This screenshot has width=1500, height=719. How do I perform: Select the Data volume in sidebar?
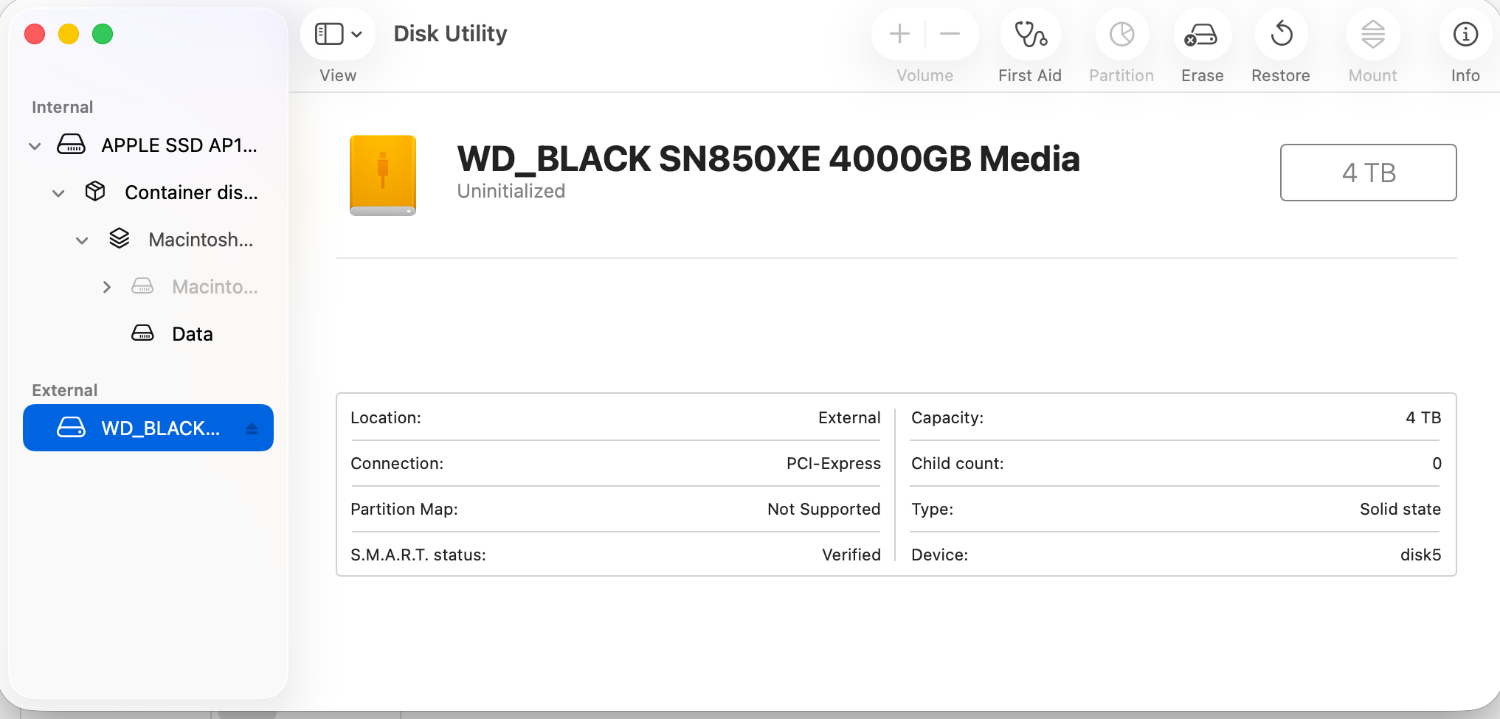[191, 334]
